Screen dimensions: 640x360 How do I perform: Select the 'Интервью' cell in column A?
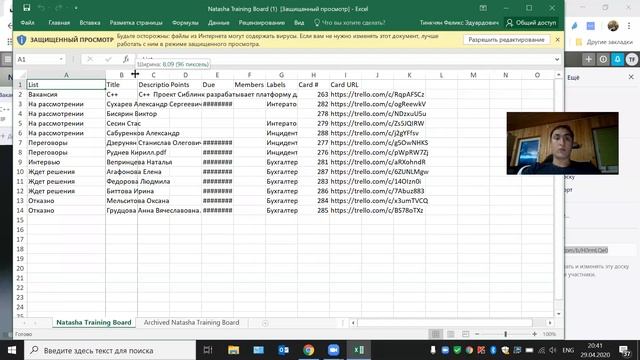tap(66, 162)
